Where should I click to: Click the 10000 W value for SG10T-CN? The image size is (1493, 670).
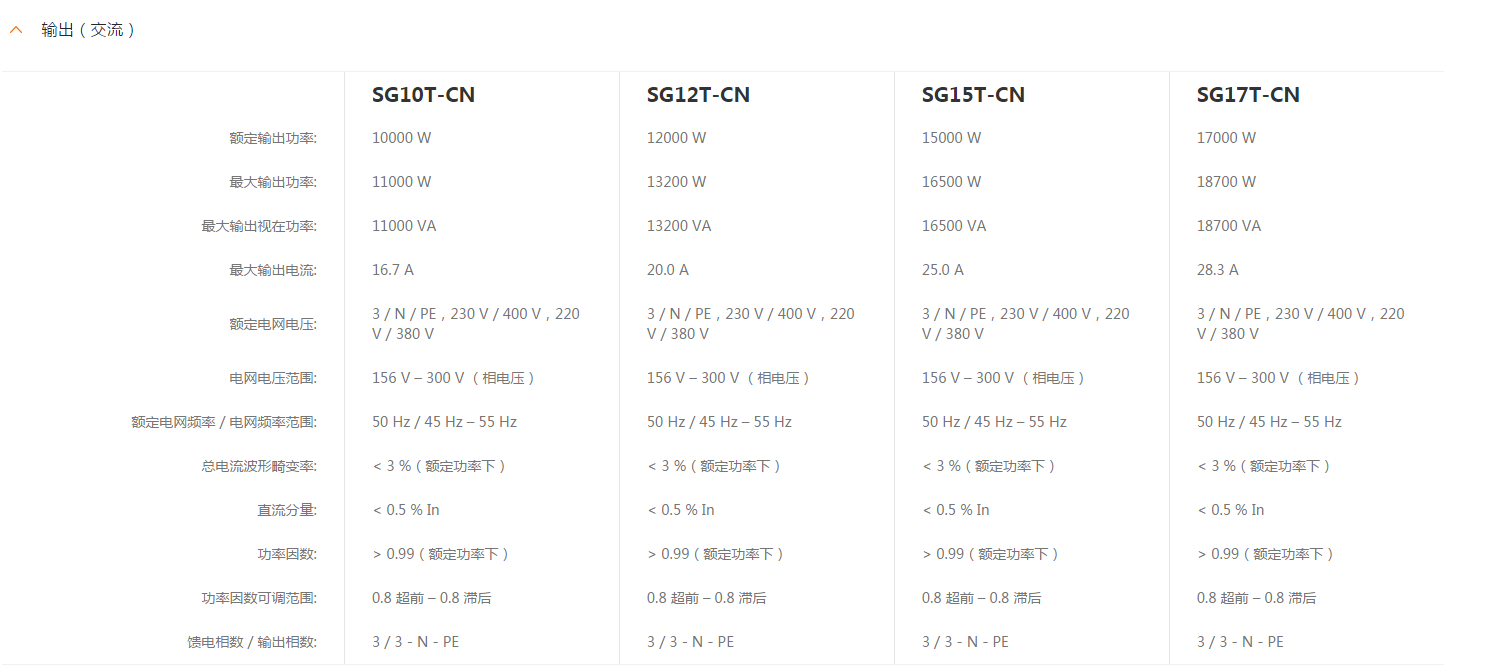tap(401, 138)
